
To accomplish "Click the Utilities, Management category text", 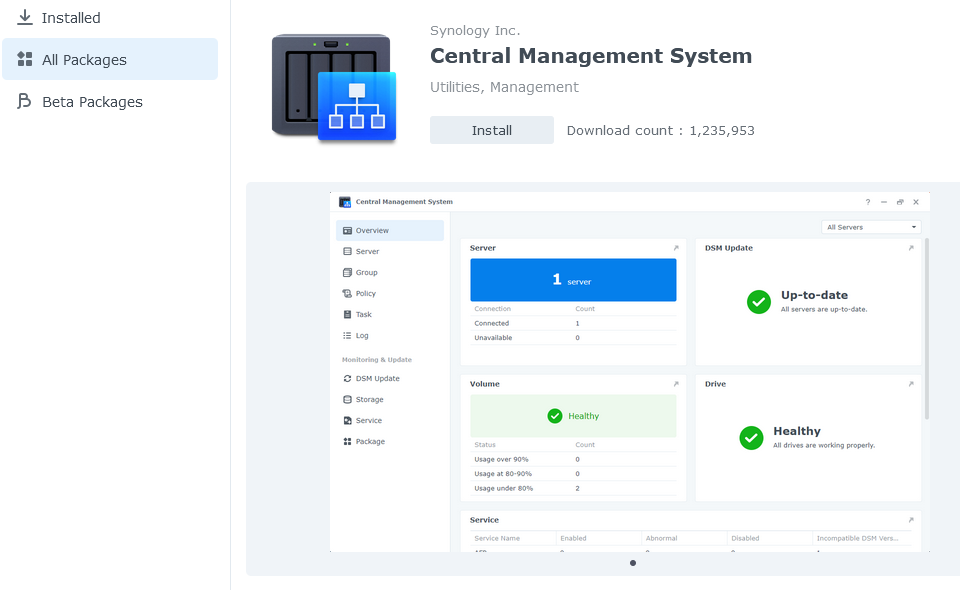I will (504, 88).
